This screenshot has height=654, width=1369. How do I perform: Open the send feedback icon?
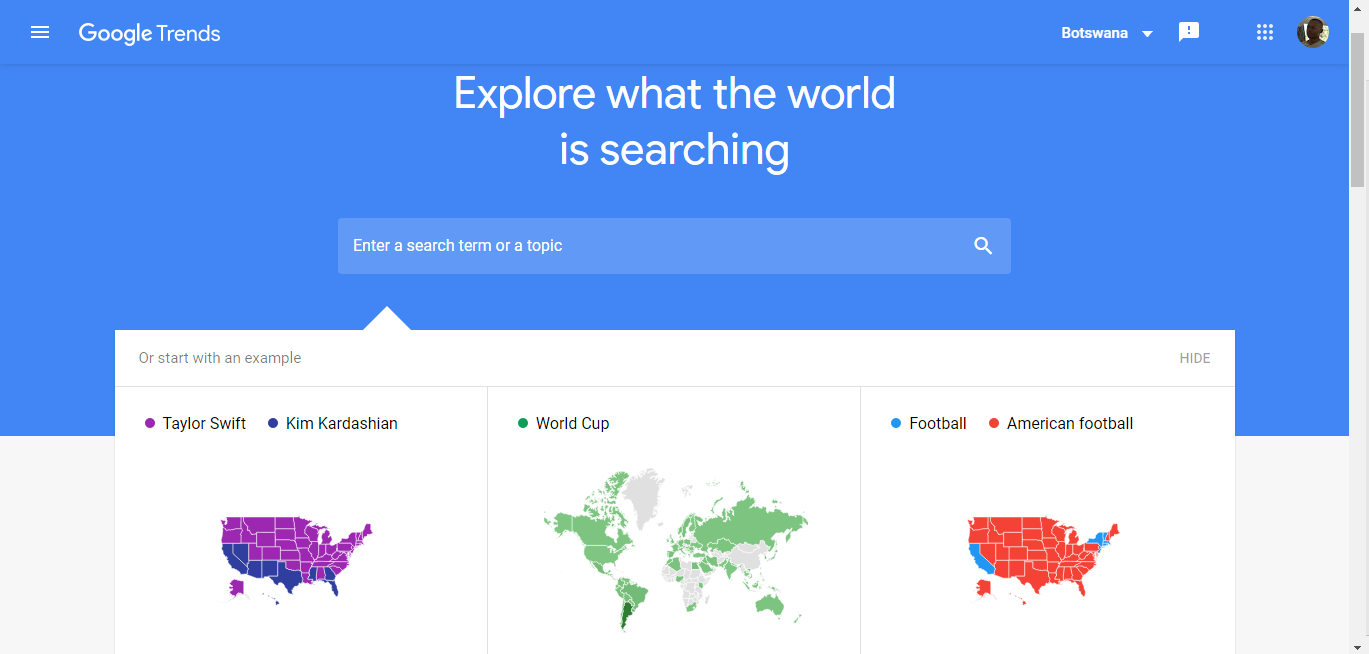coord(1189,33)
